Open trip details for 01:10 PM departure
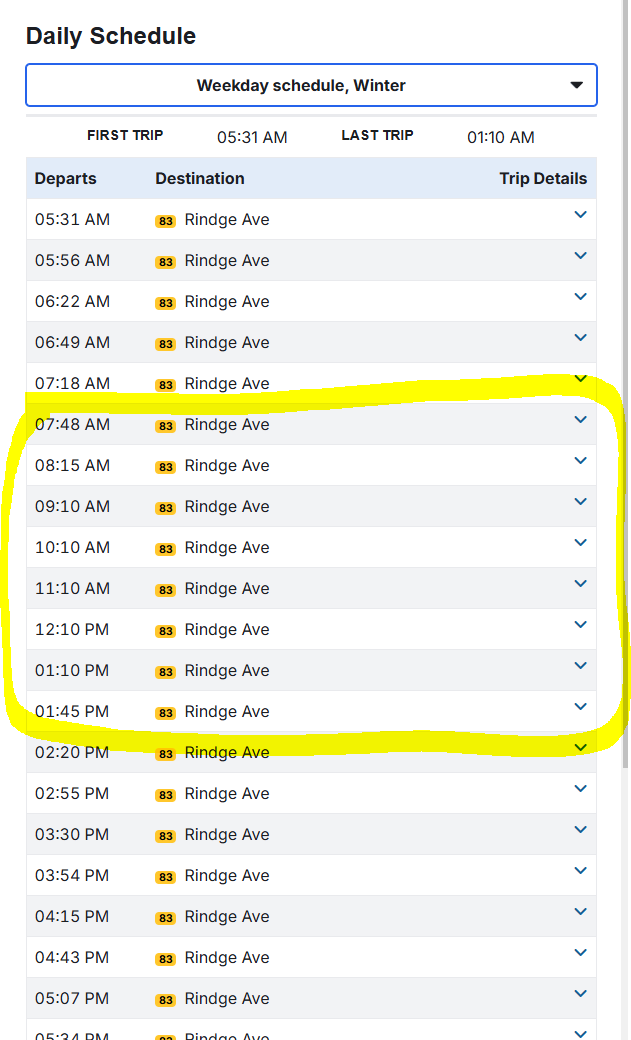 [580, 666]
